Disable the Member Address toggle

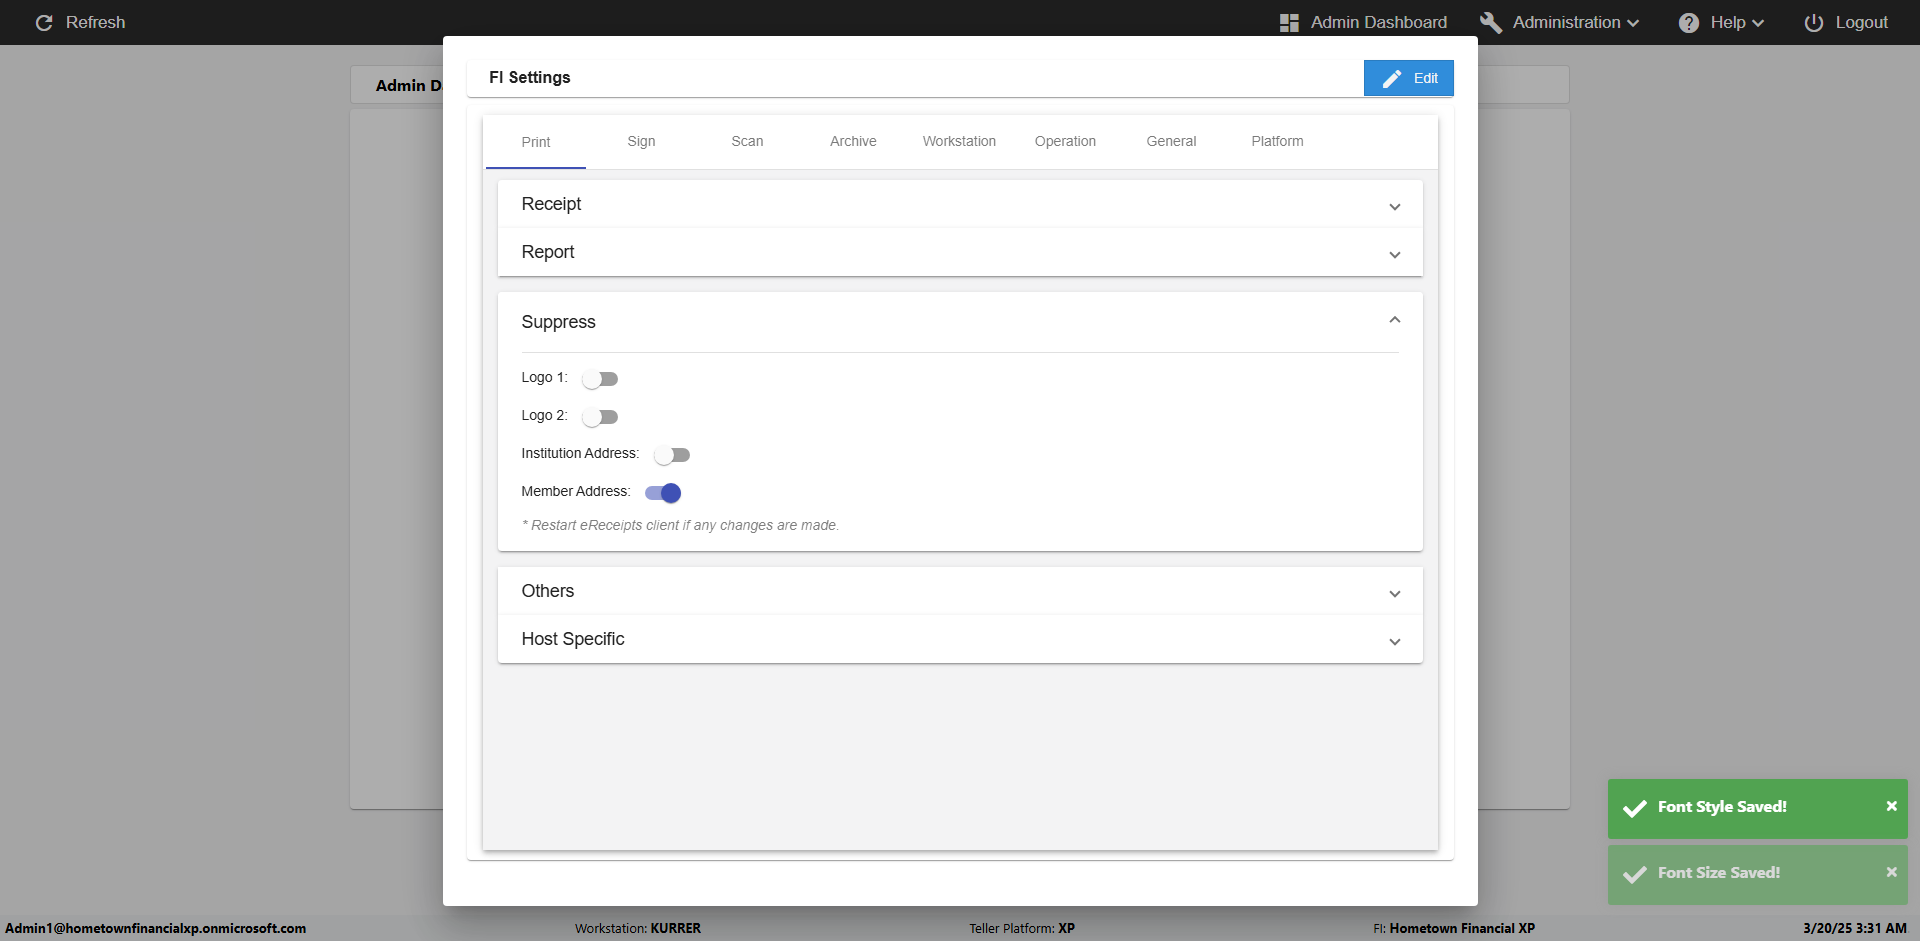tap(663, 493)
